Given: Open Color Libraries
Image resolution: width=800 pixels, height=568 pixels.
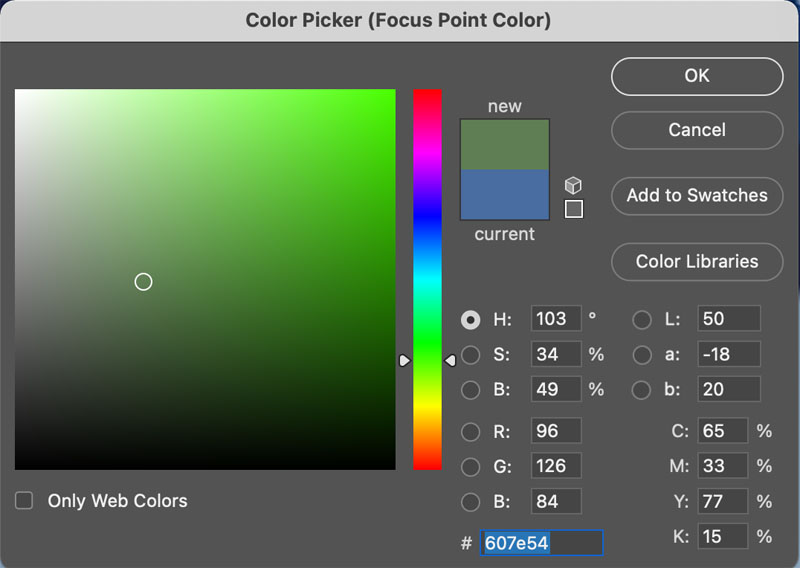Looking at the screenshot, I should coord(697,262).
